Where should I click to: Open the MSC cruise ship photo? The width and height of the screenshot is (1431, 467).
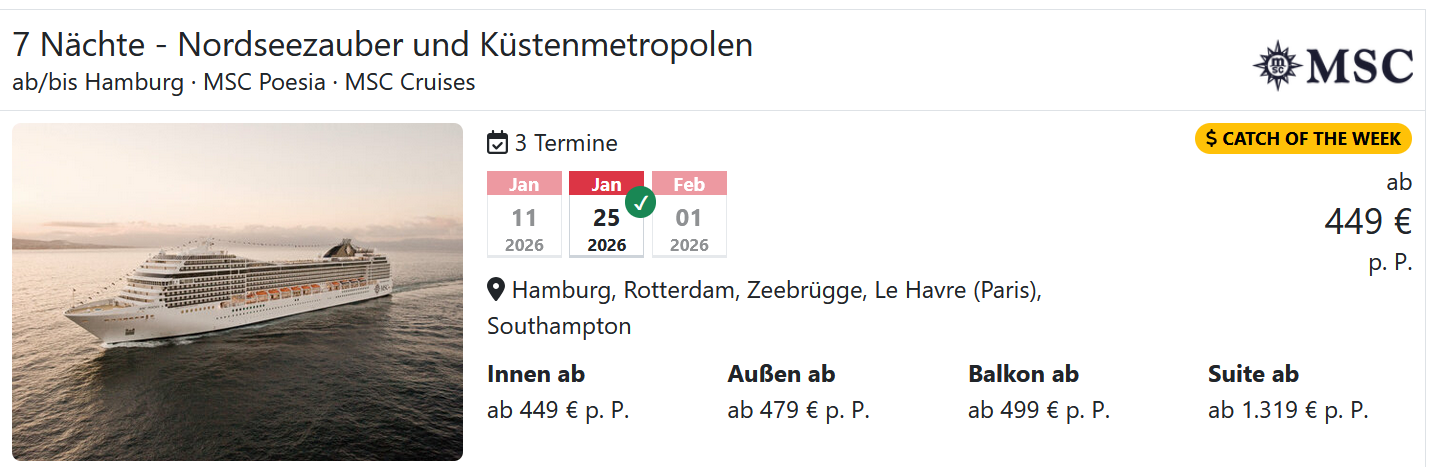237,291
